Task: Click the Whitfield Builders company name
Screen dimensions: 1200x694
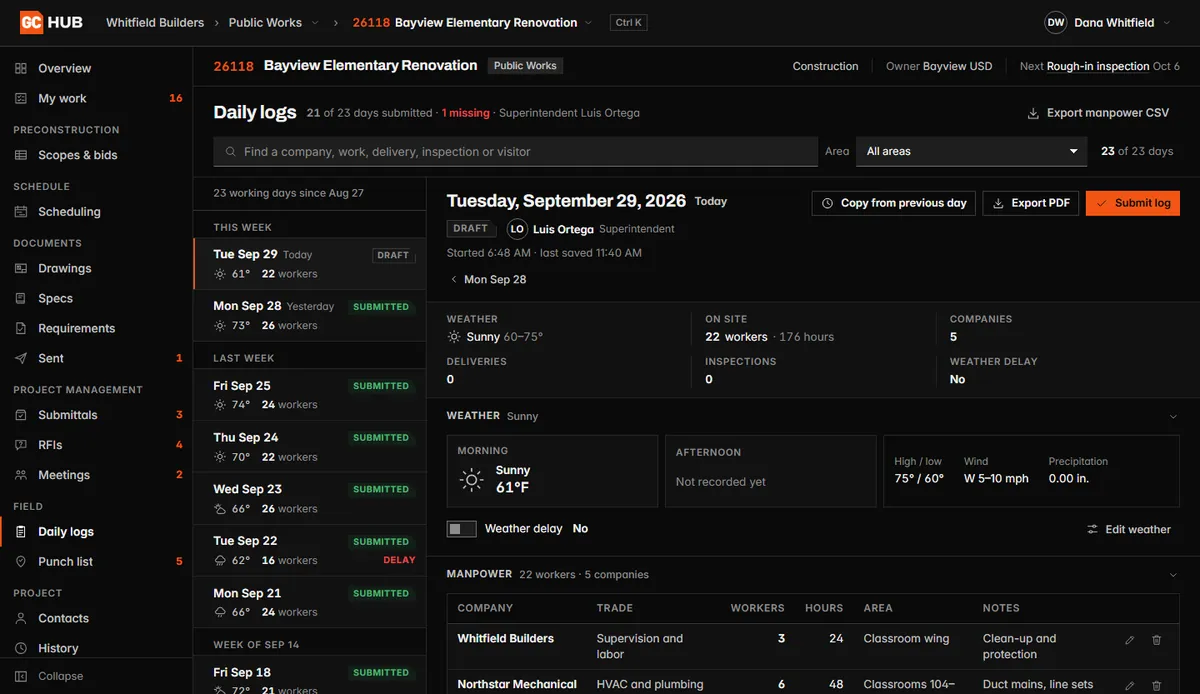Action: click(x=505, y=638)
